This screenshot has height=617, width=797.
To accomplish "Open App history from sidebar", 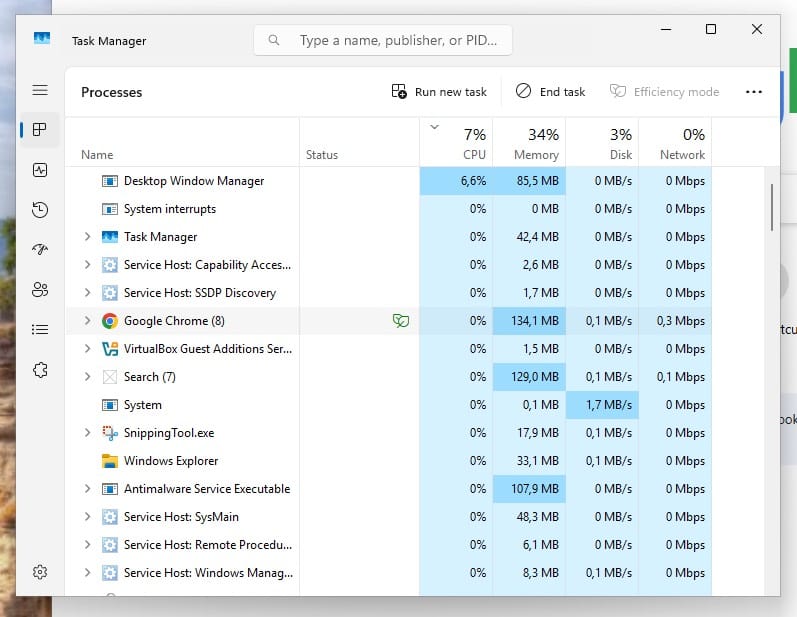I will coord(40,210).
